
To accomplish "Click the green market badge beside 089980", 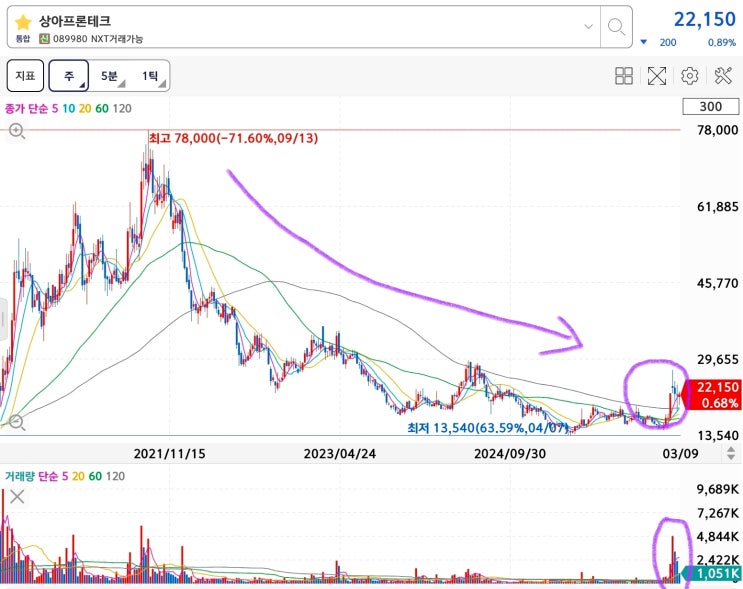I will coord(45,39).
